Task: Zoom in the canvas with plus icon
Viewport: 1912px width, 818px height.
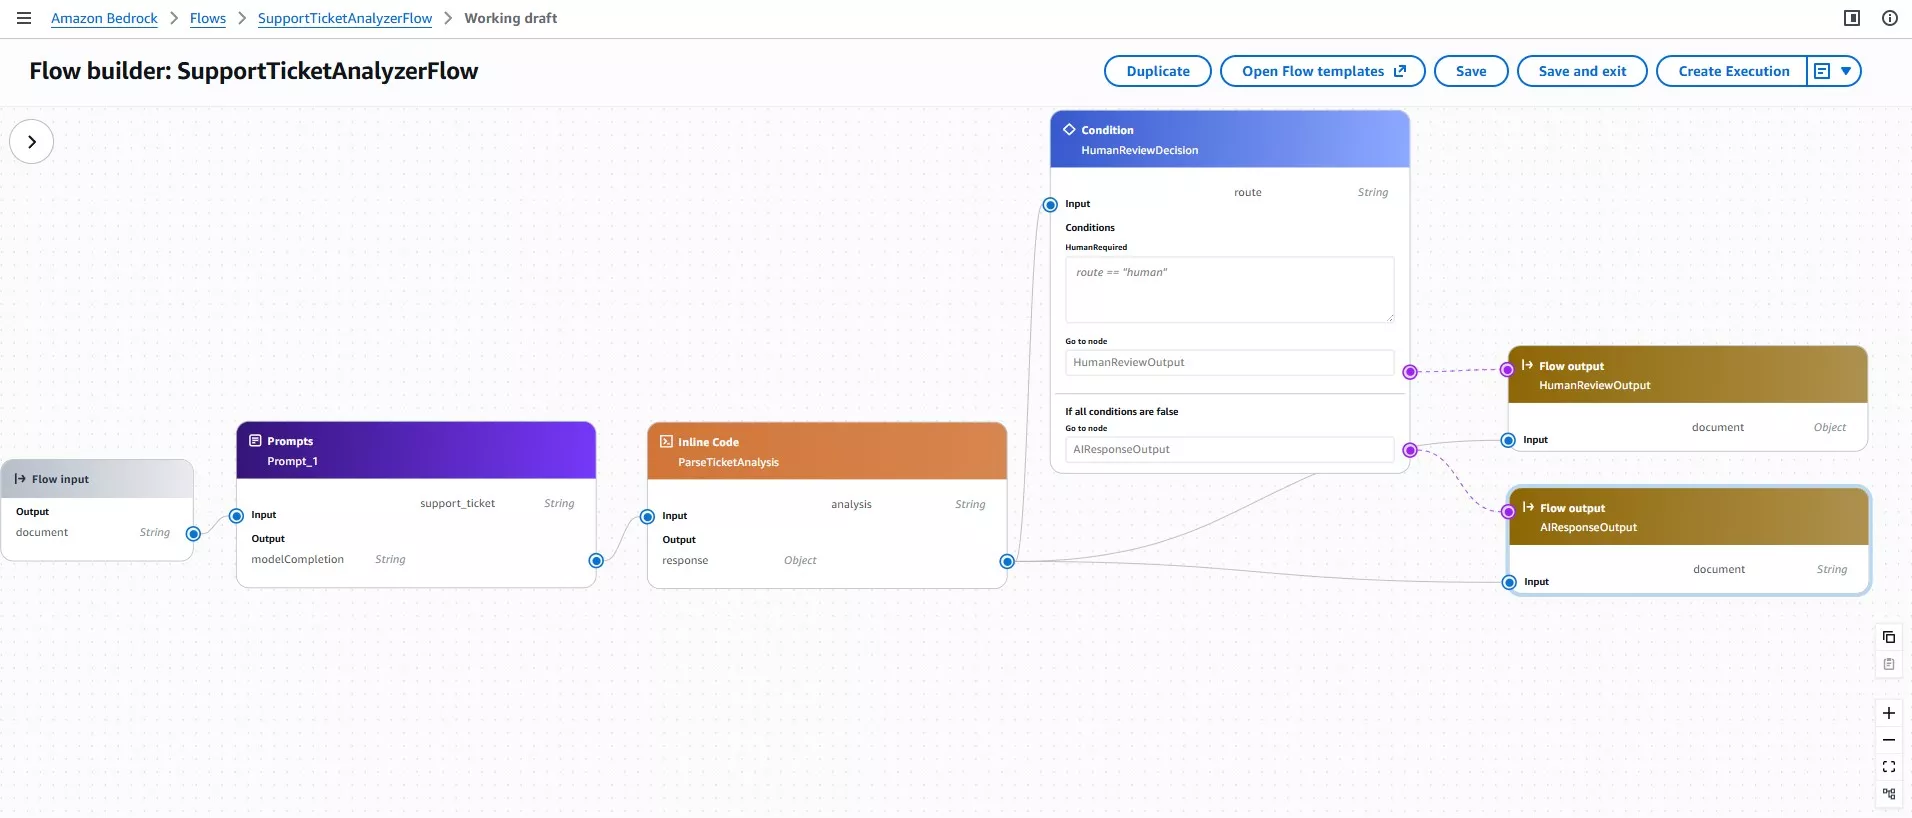Action: [1889, 713]
